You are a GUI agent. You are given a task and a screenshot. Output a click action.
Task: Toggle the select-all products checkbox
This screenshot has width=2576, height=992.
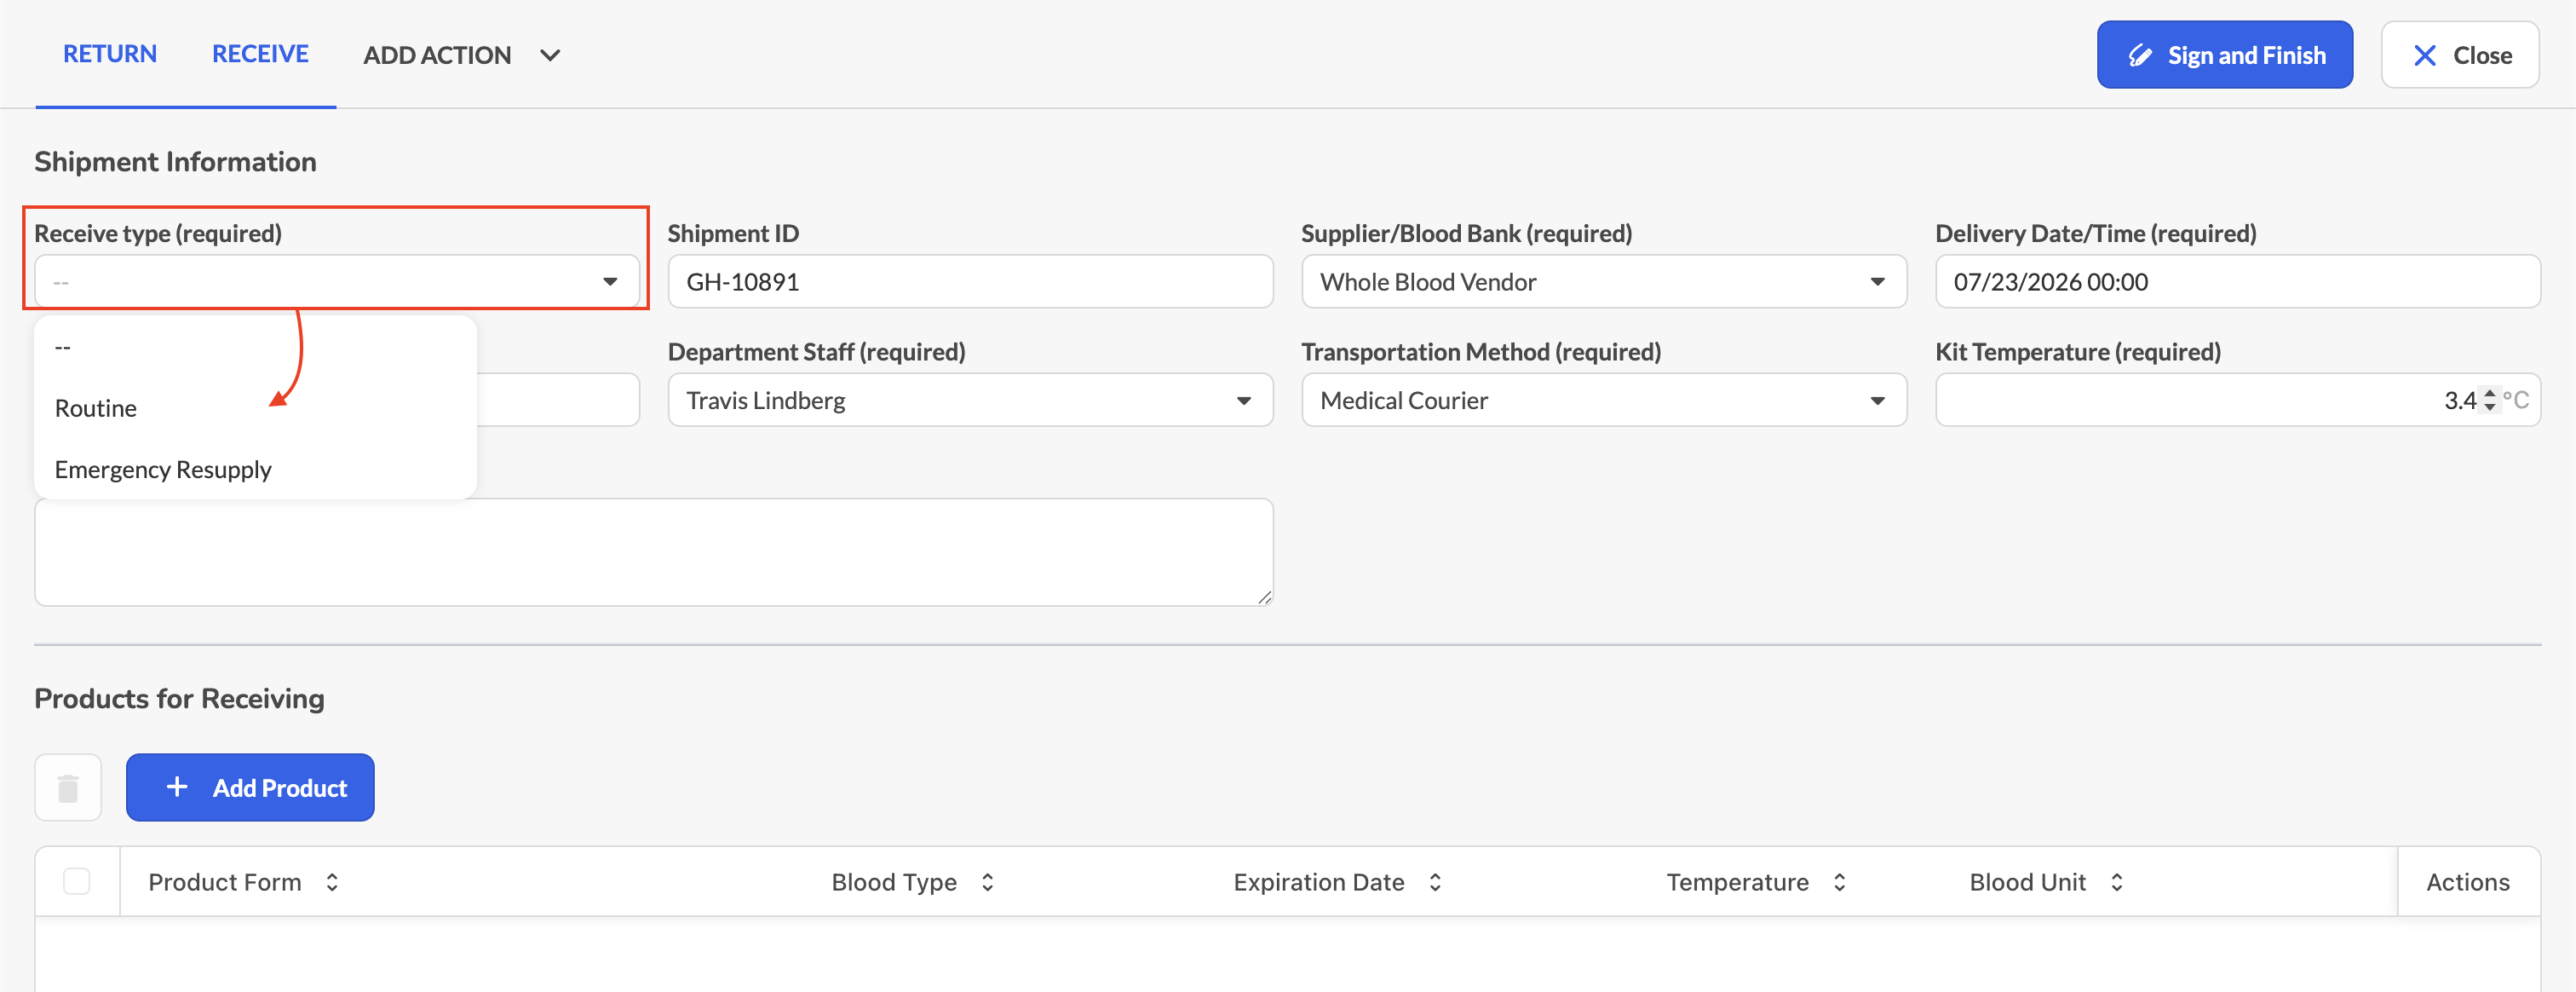(x=77, y=881)
